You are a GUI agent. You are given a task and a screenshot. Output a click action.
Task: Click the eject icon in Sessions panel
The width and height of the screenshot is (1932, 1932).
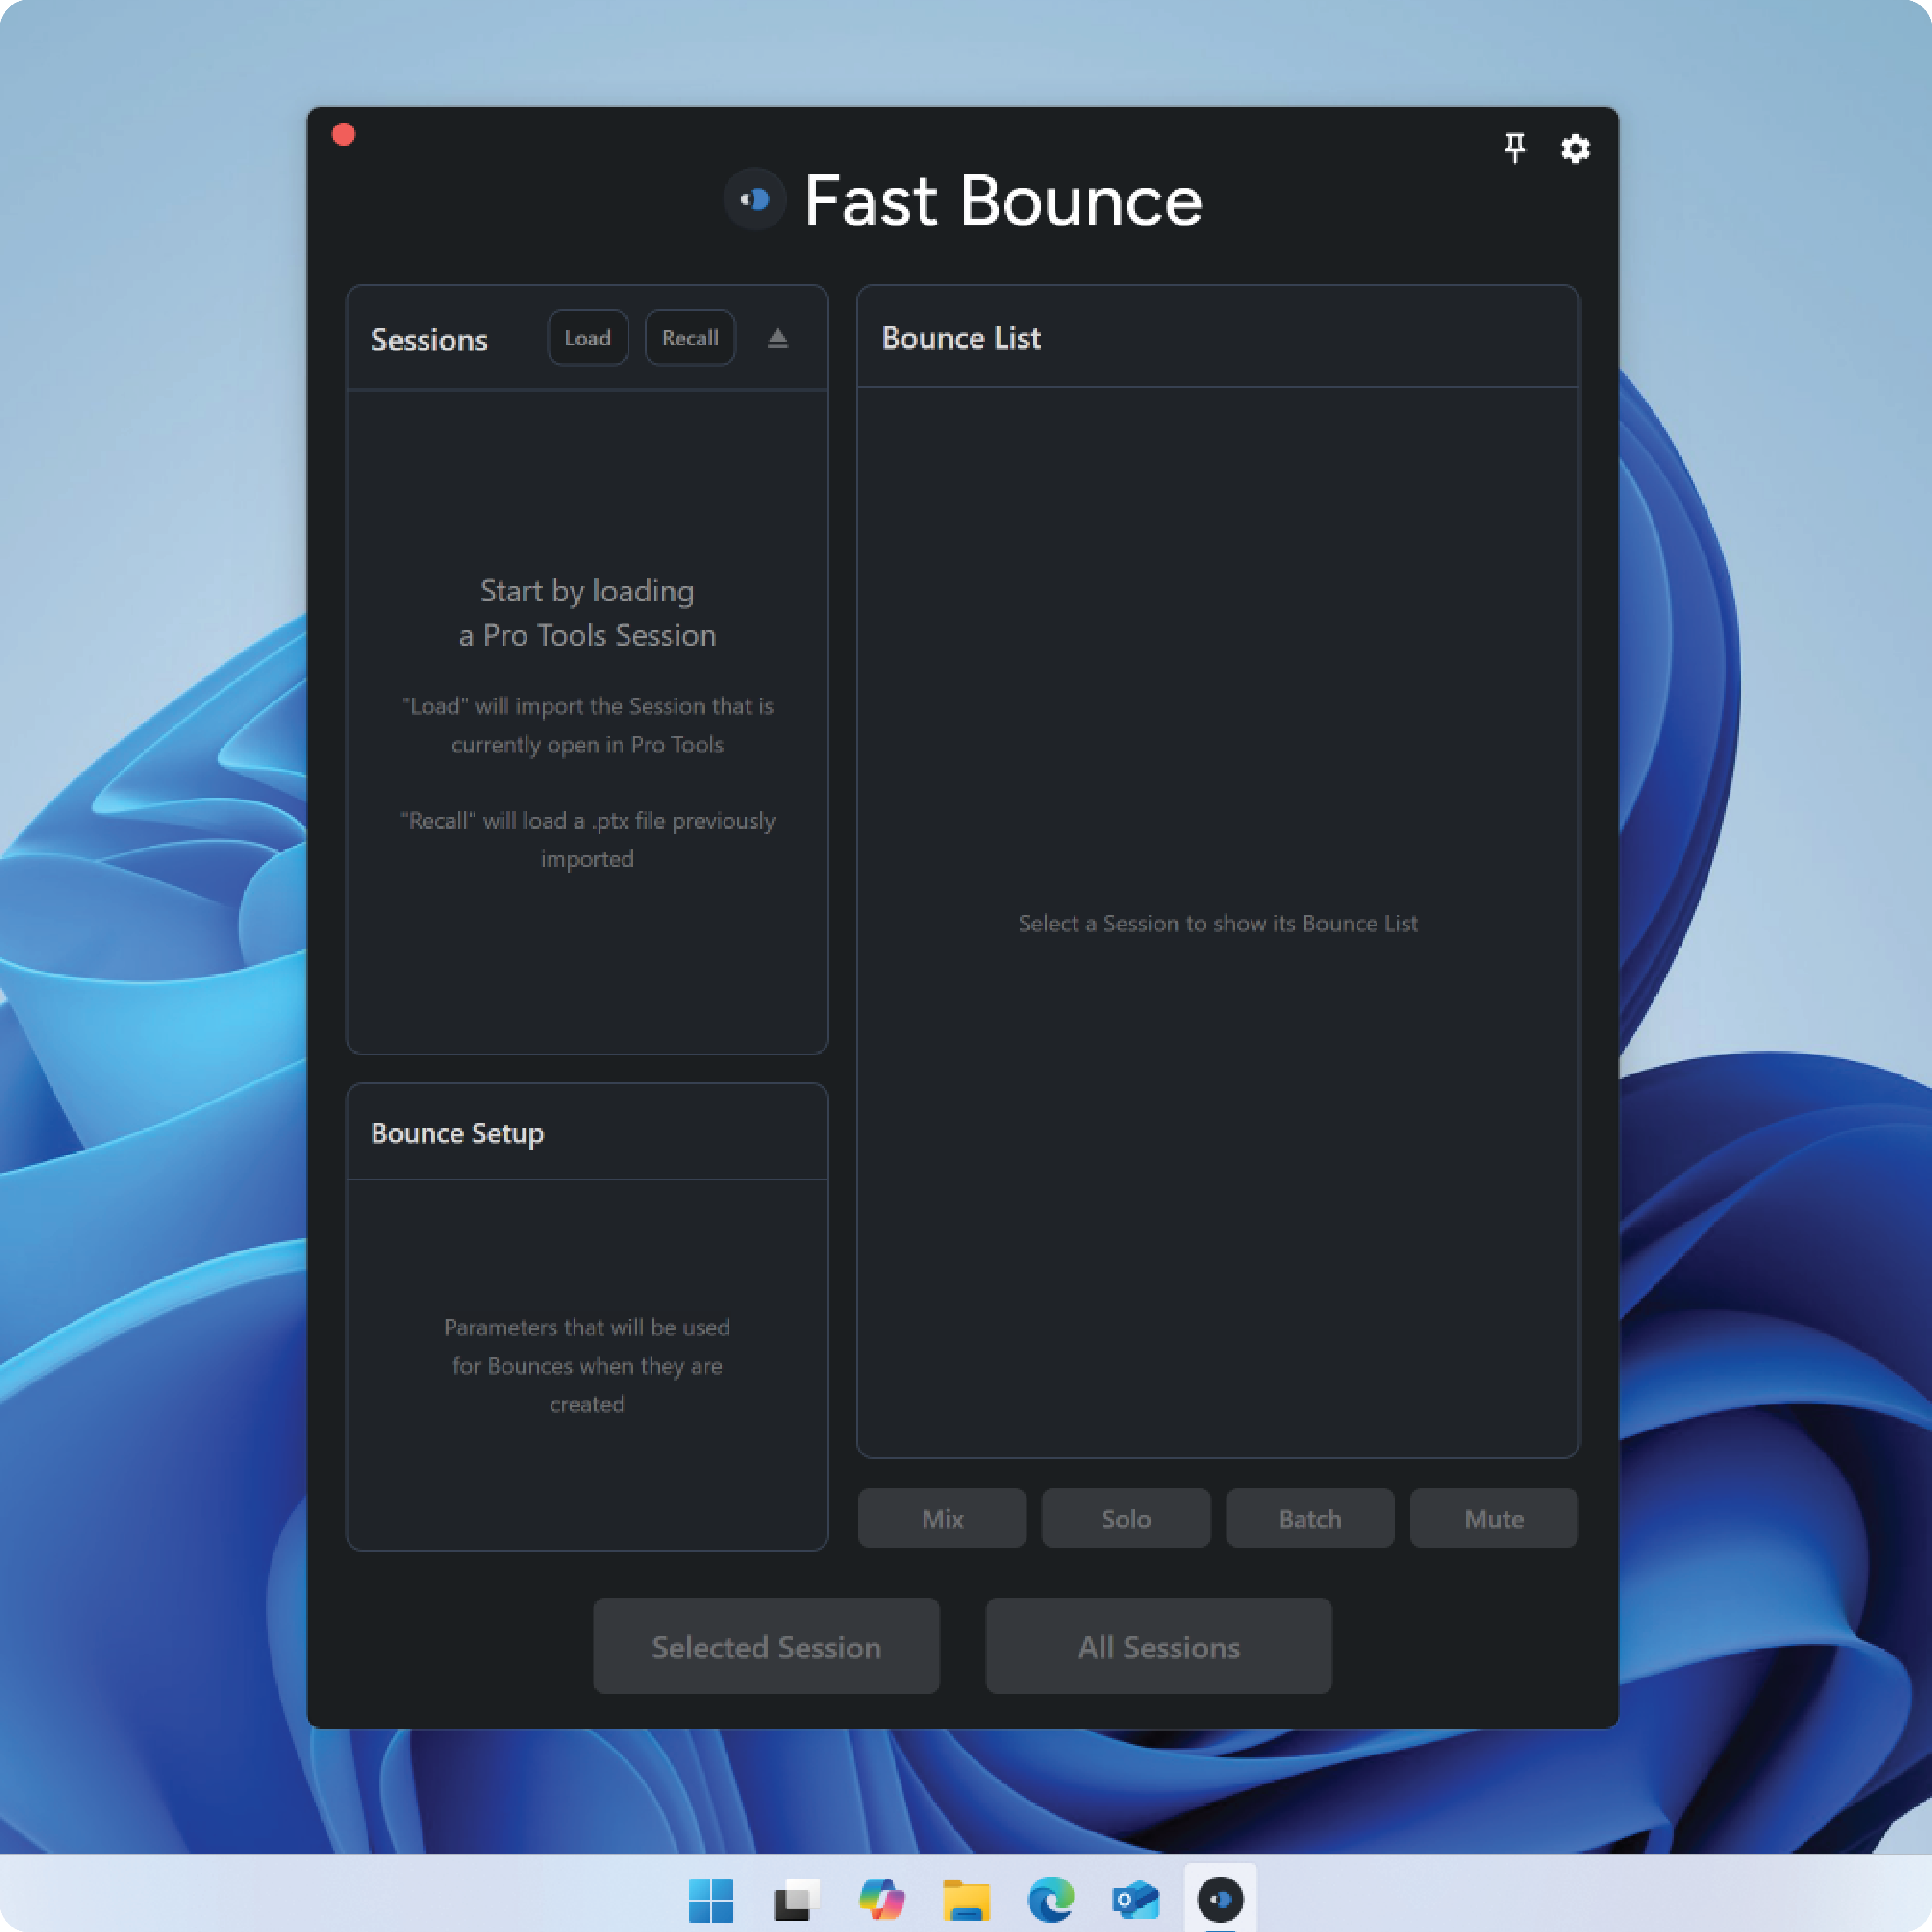tap(777, 338)
